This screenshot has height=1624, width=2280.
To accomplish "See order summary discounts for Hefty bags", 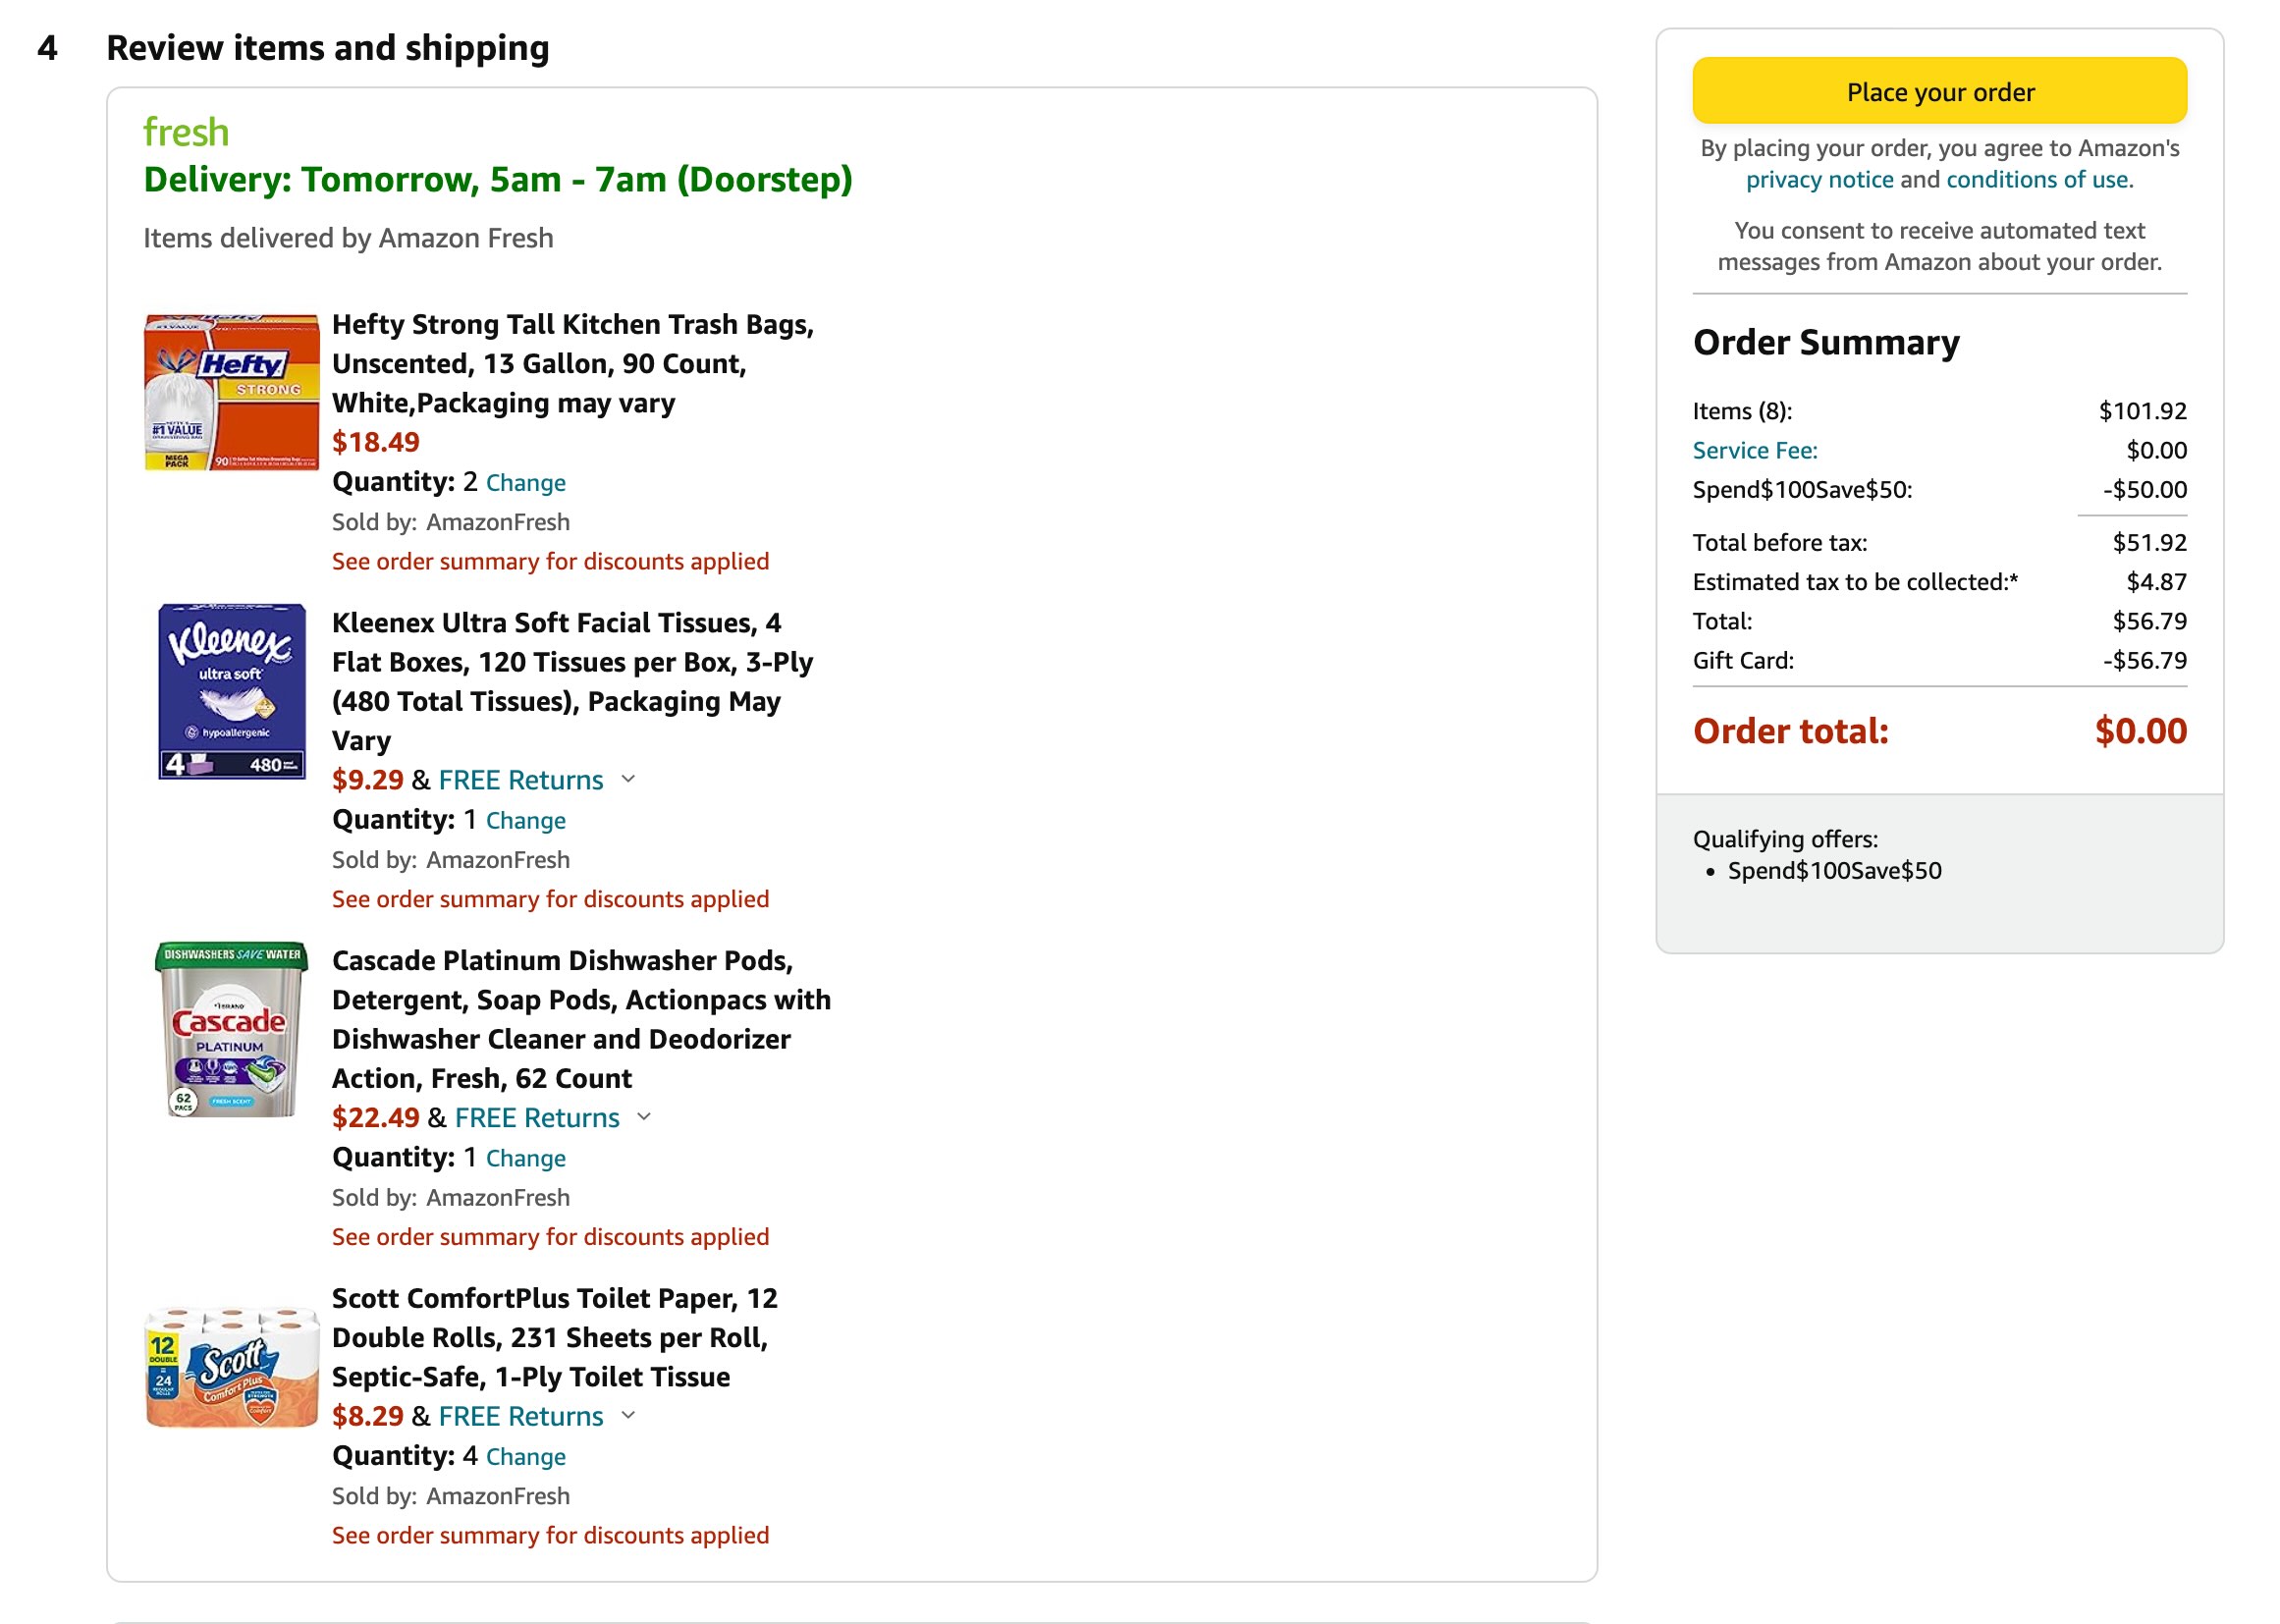I will pos(551,561).
